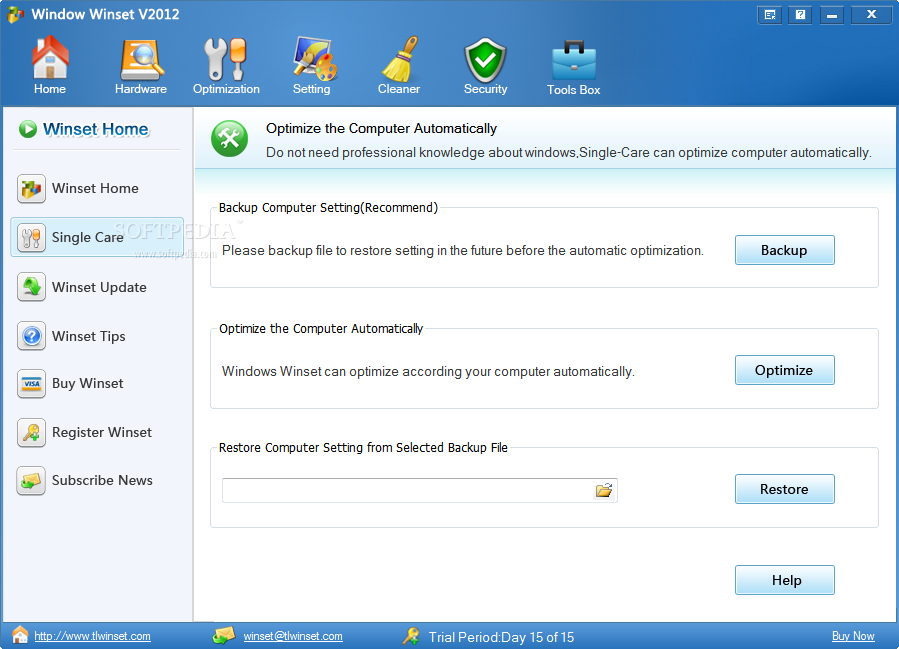Viewport: 899px width, 649px height.
Task: Minimize the Window Winset window
Action: click(832, 15)
